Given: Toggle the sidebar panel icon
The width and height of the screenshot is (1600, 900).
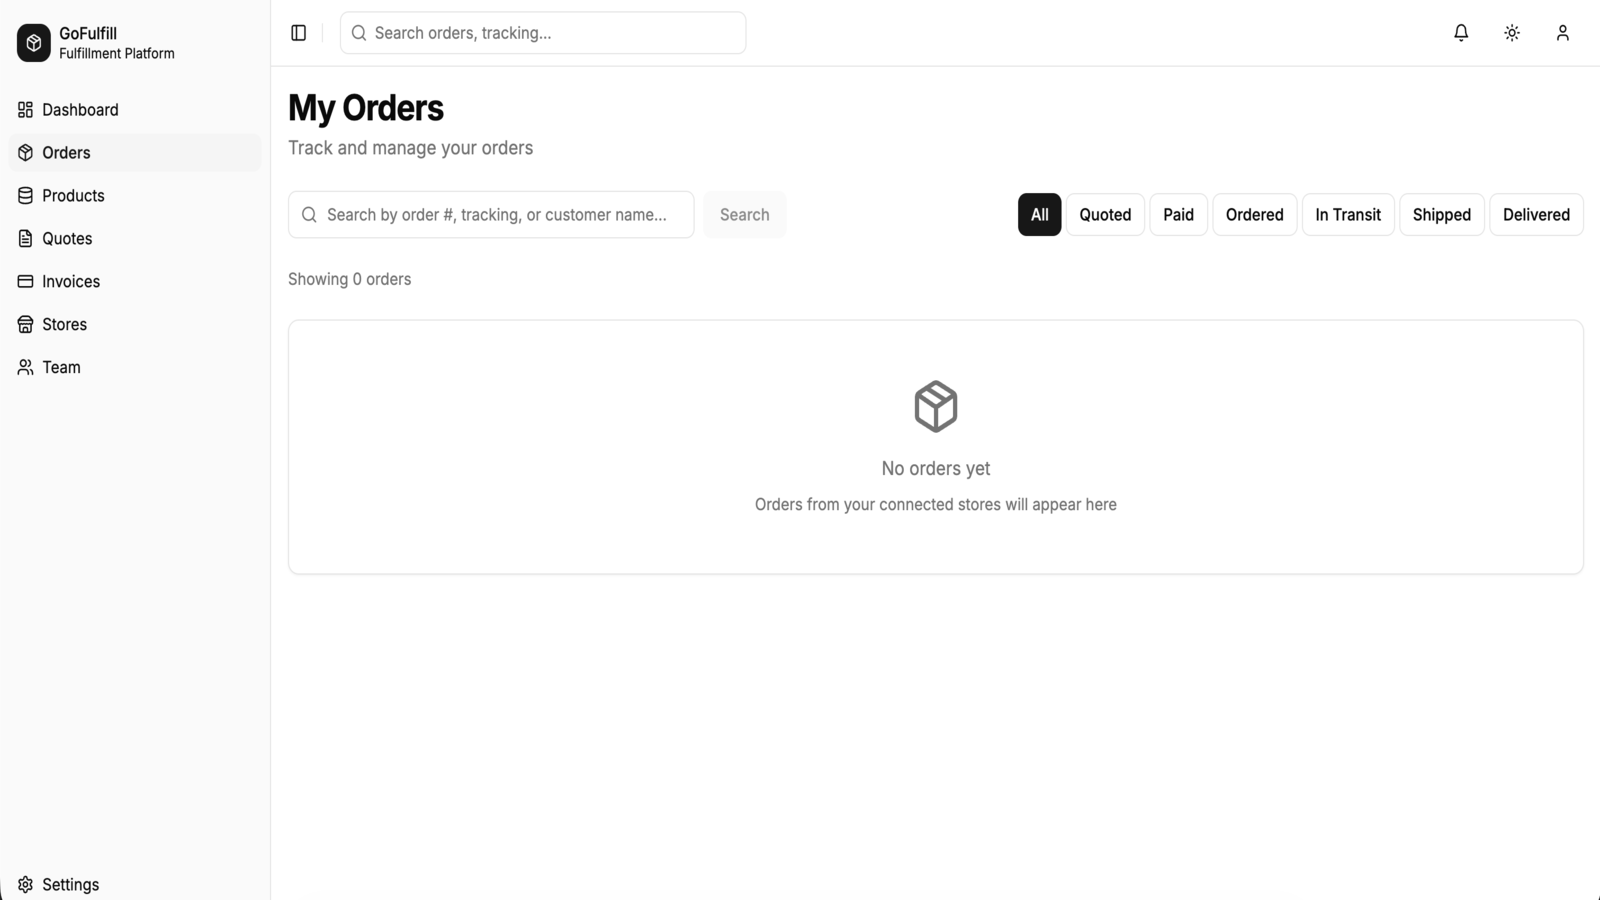Looking at the screenshot, I should [298, 33].
